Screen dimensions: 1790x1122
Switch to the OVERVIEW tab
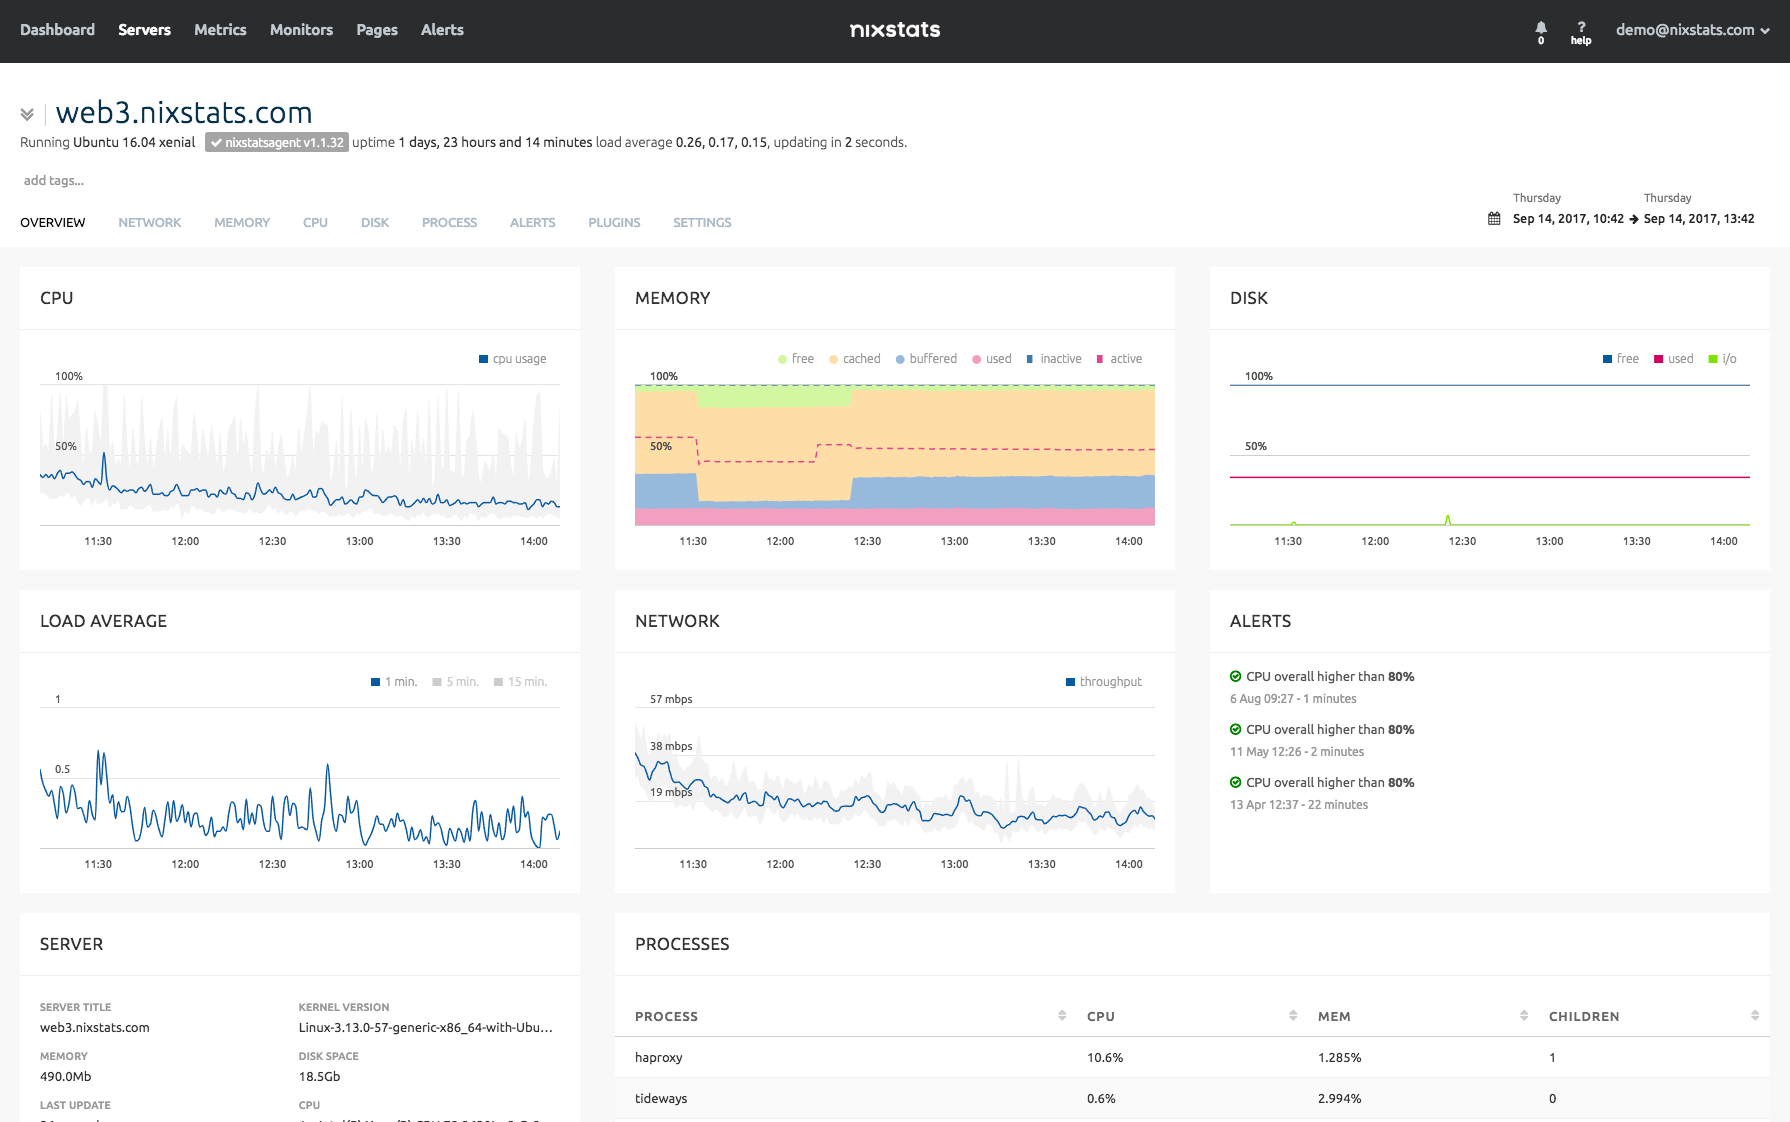pos(53,223)
